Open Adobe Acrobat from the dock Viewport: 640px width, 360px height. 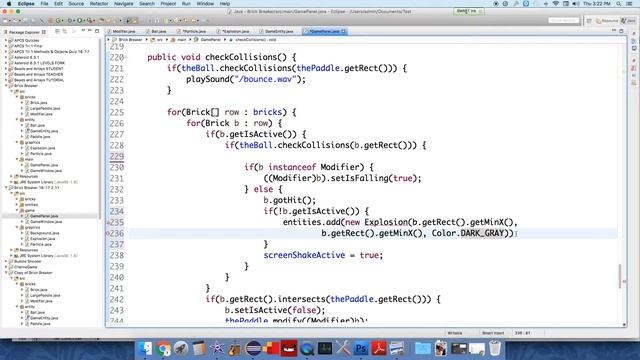pyautogui.click(x=379, y=349)
